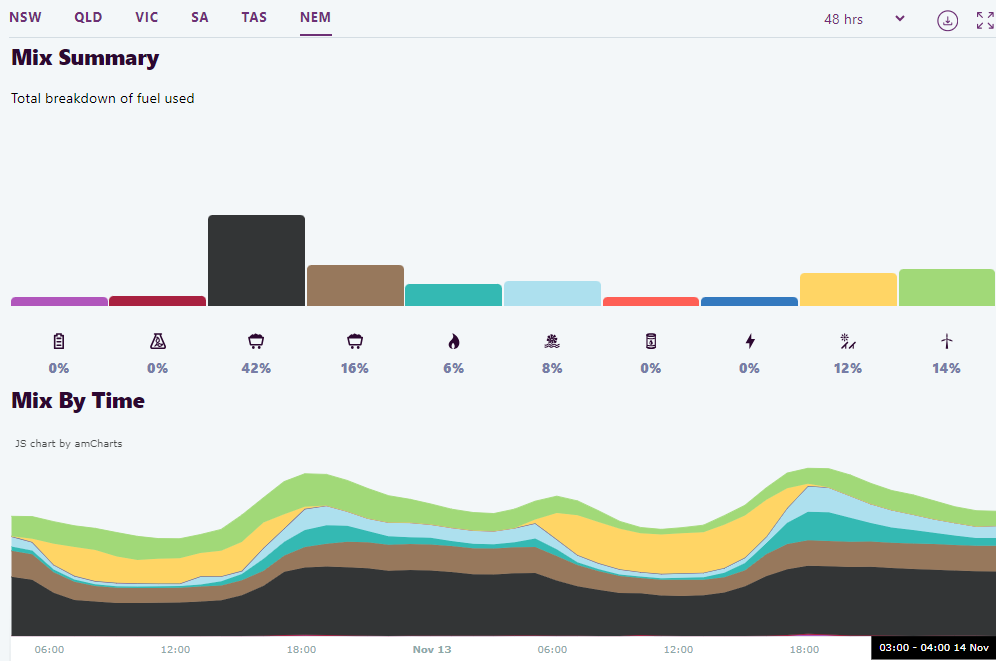
Task: Click the Nov 13 time axis label
Action: coord(432,649)
